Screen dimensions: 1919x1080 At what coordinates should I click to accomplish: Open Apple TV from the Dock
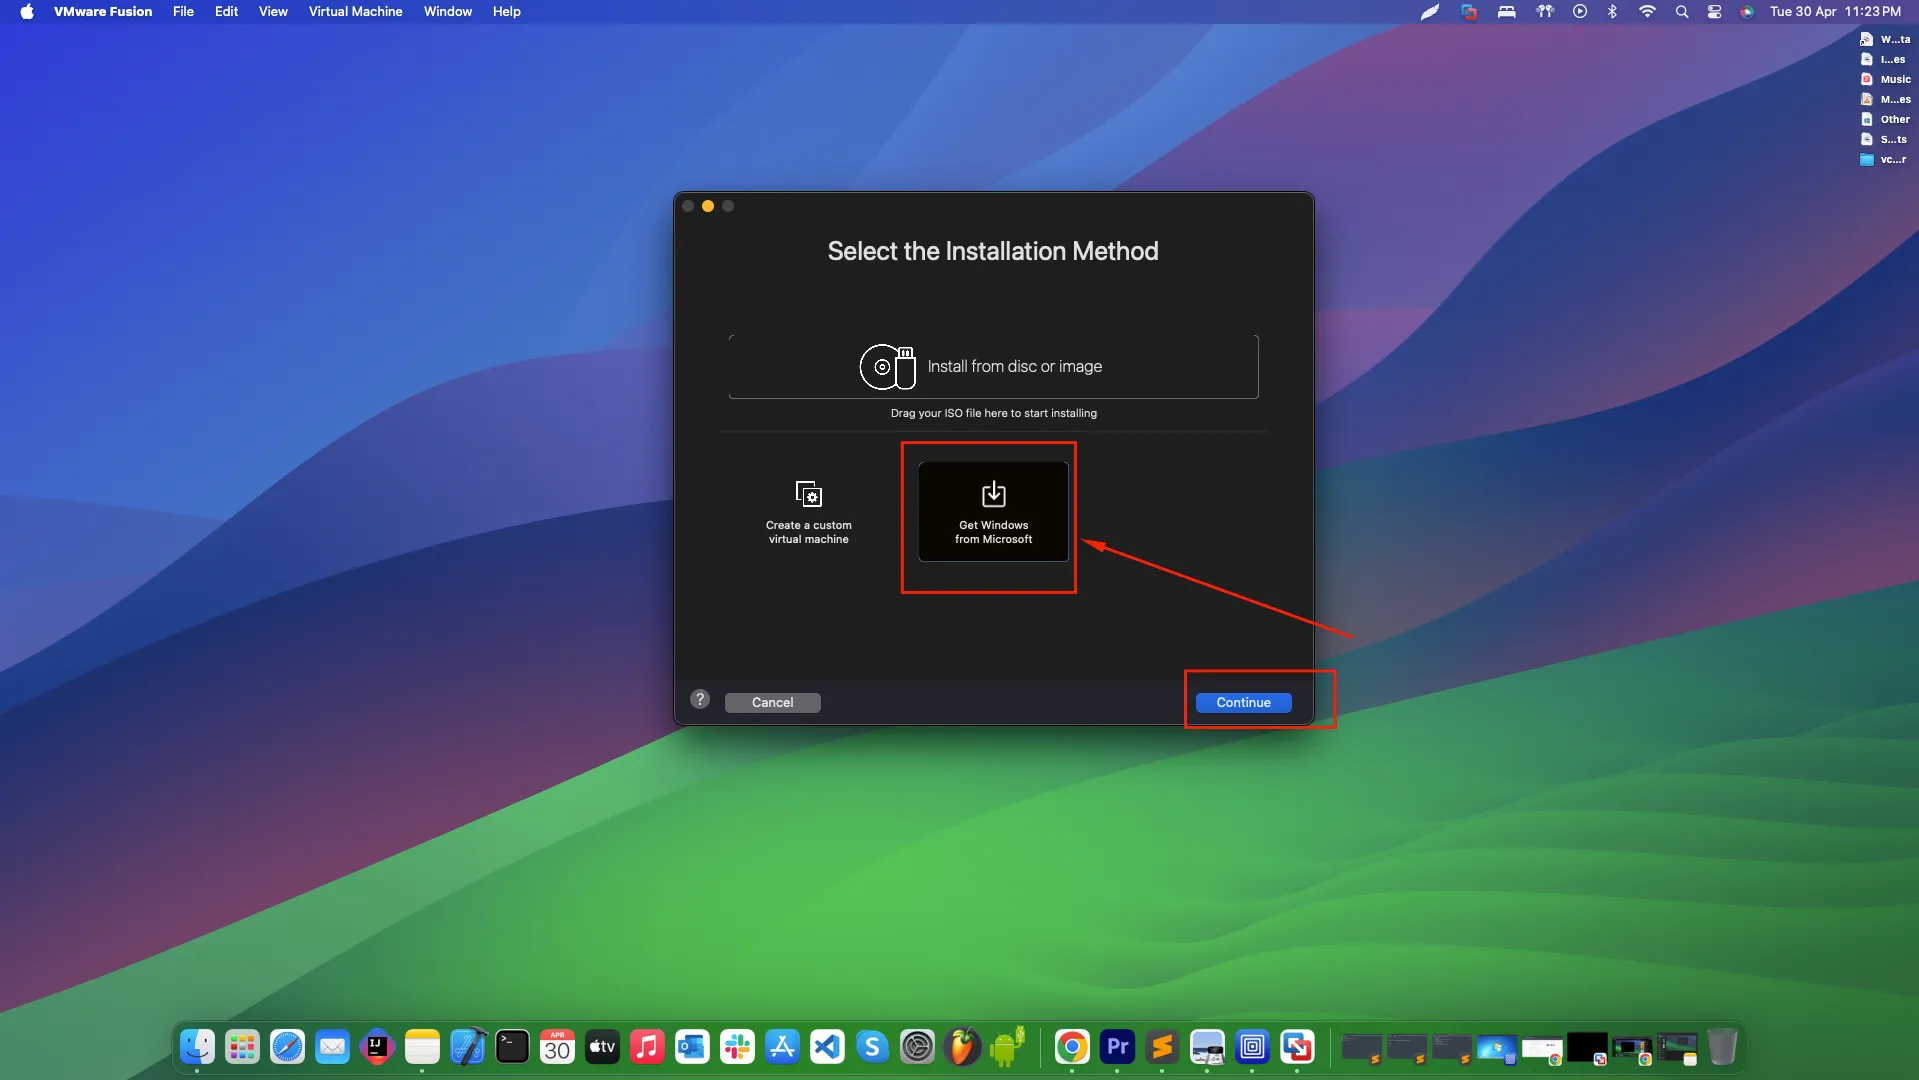click(x=602, y=1047)
